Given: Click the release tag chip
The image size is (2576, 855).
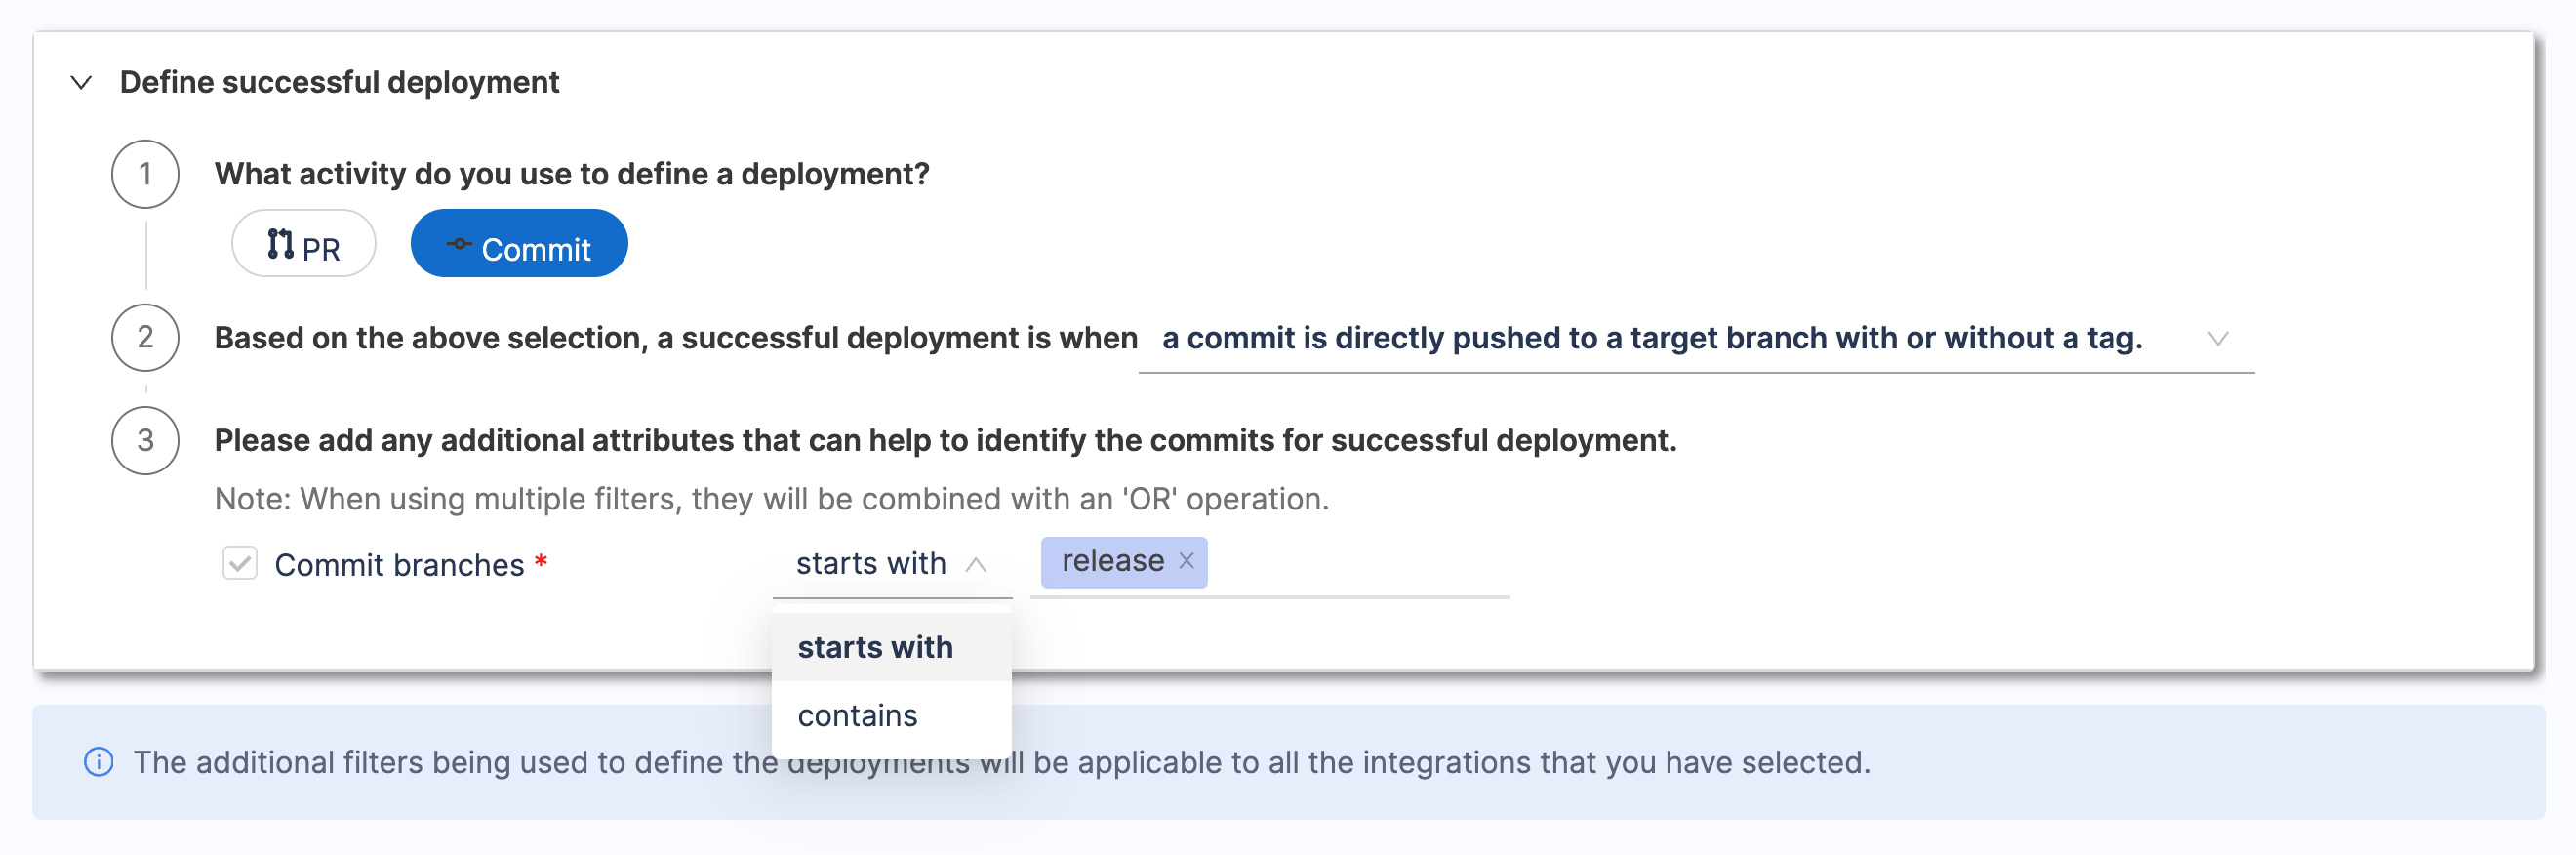Looking at the screenshot, I should coord(1112,562).
